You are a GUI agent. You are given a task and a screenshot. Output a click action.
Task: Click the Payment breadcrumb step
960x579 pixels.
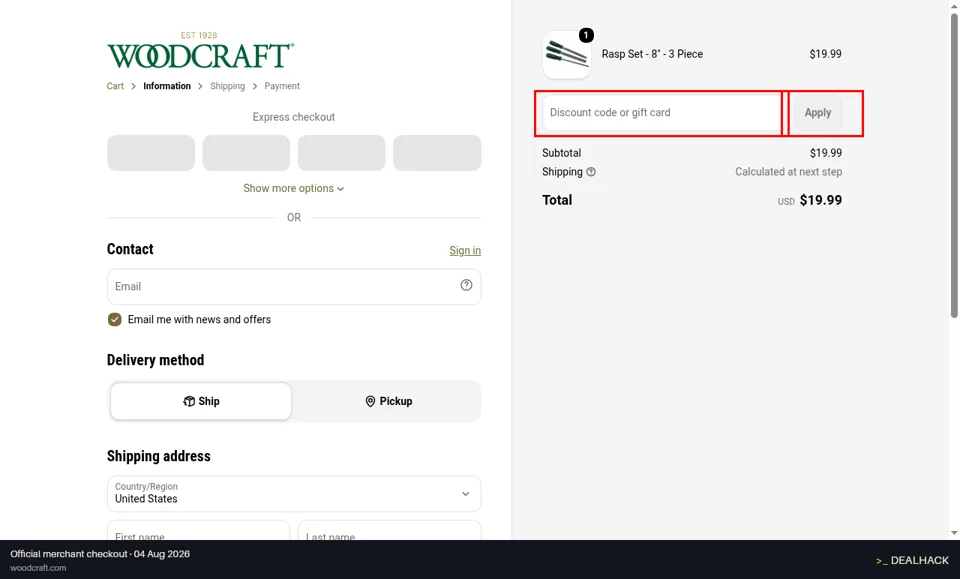click(282, 86)
